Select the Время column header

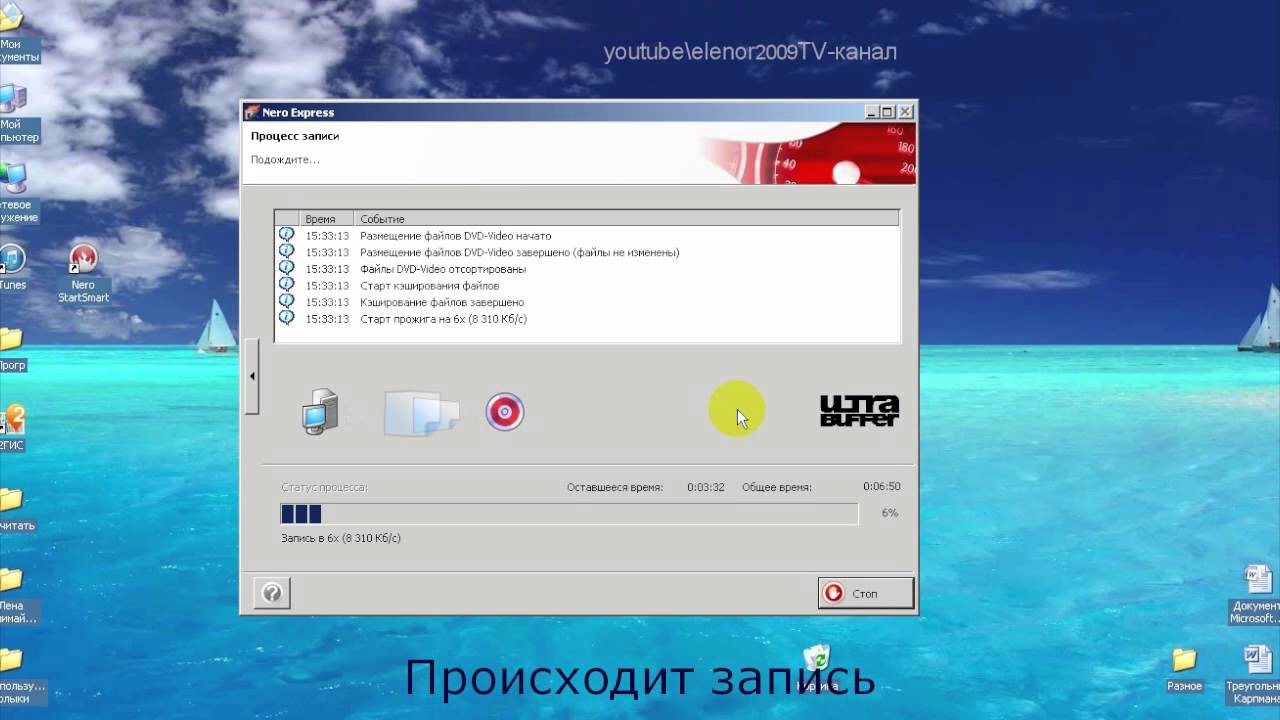326,218
